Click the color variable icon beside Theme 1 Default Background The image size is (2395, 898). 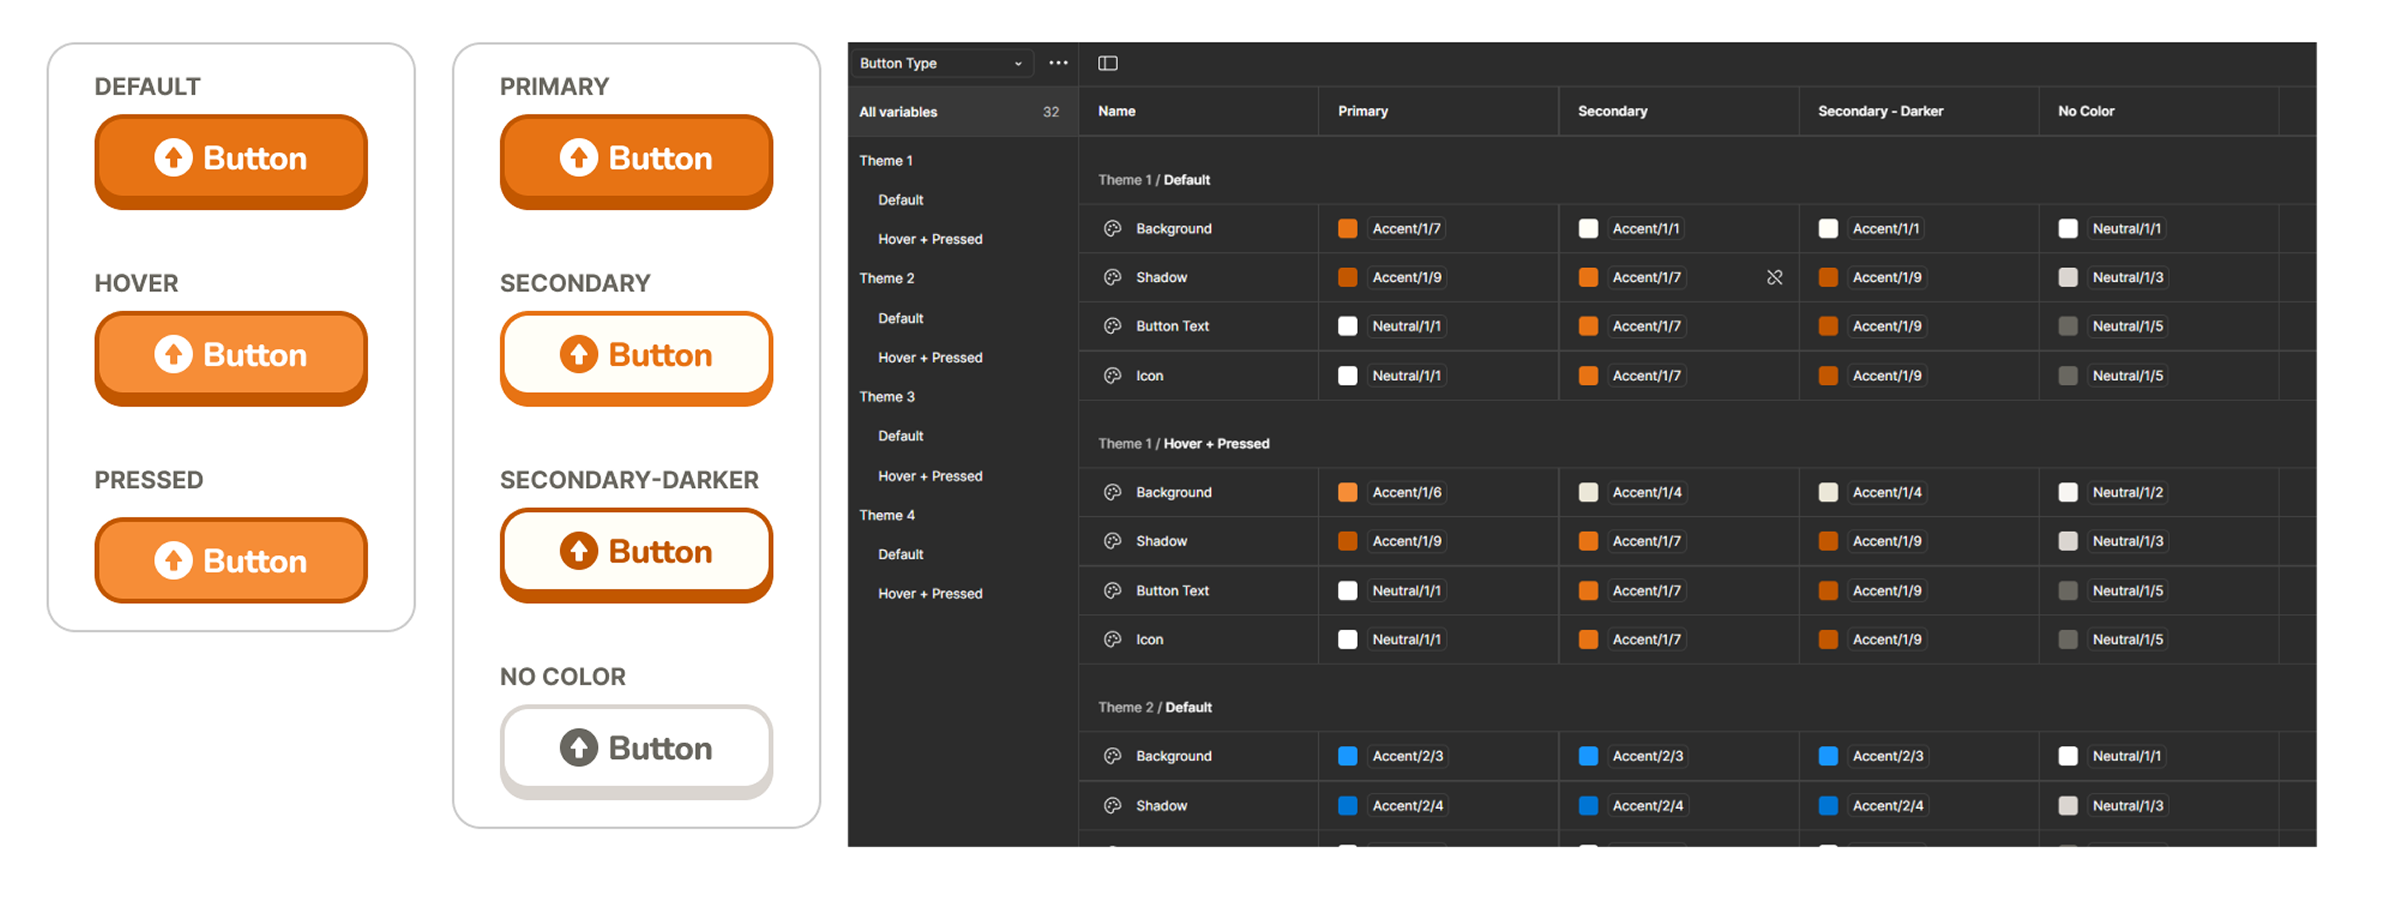click(1112, 229)
